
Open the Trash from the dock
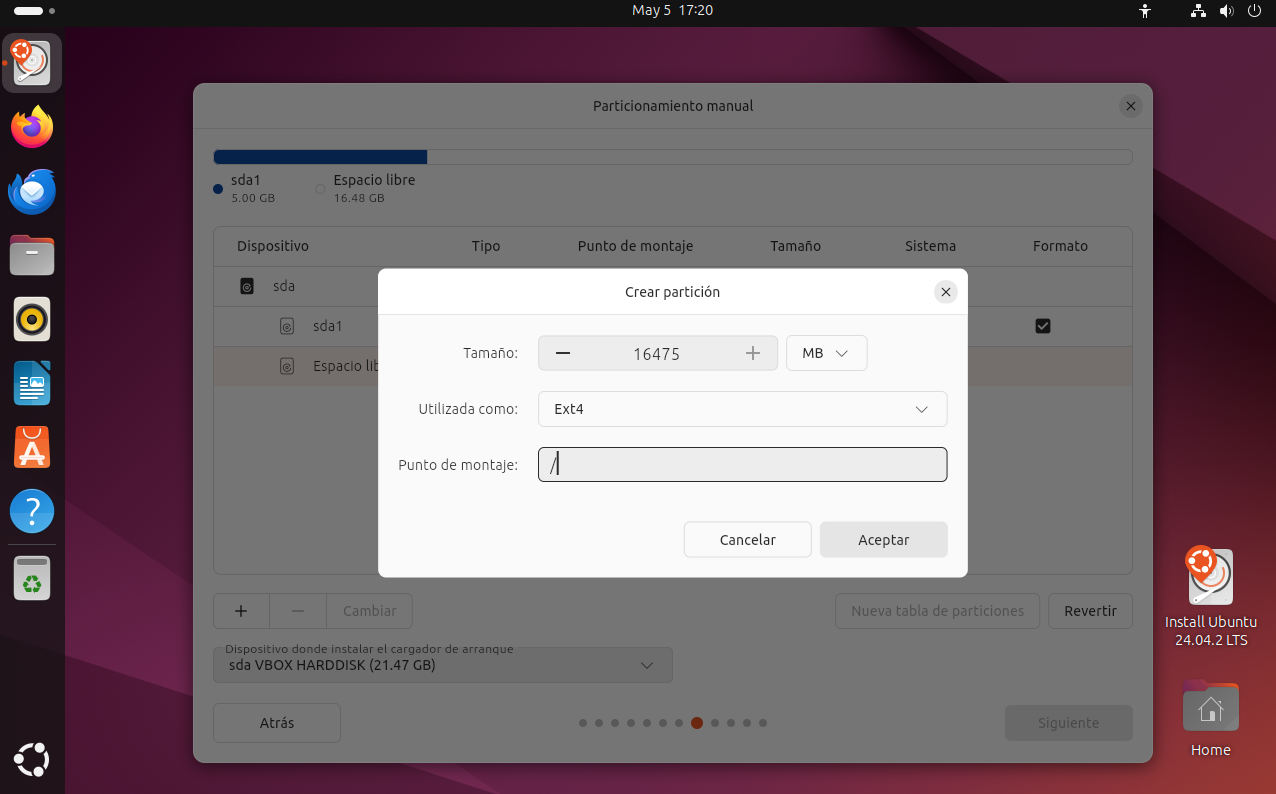(32, 577)
